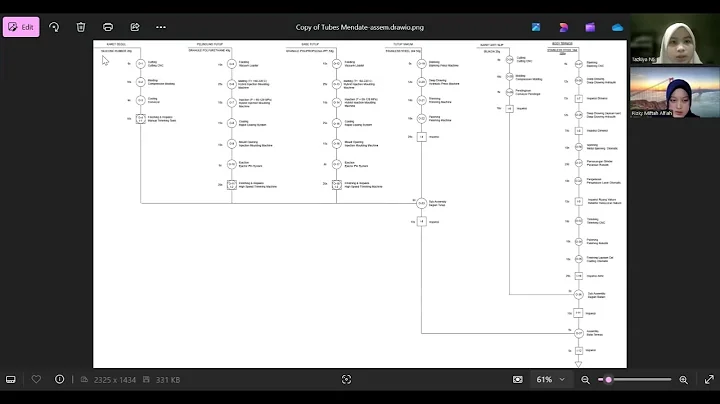
Task: Zoom in with the plus magnifier
Action: click(684, 380)
